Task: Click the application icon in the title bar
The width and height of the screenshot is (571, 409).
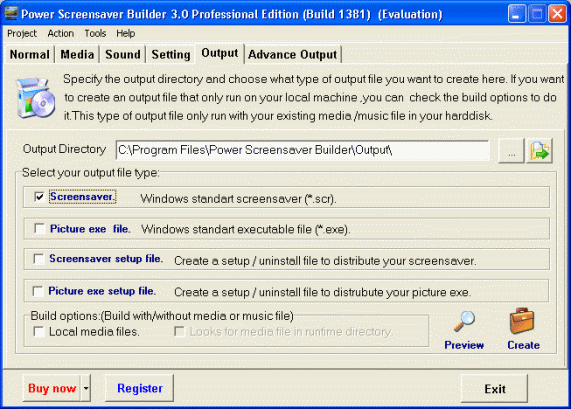Action: (11, 13)
